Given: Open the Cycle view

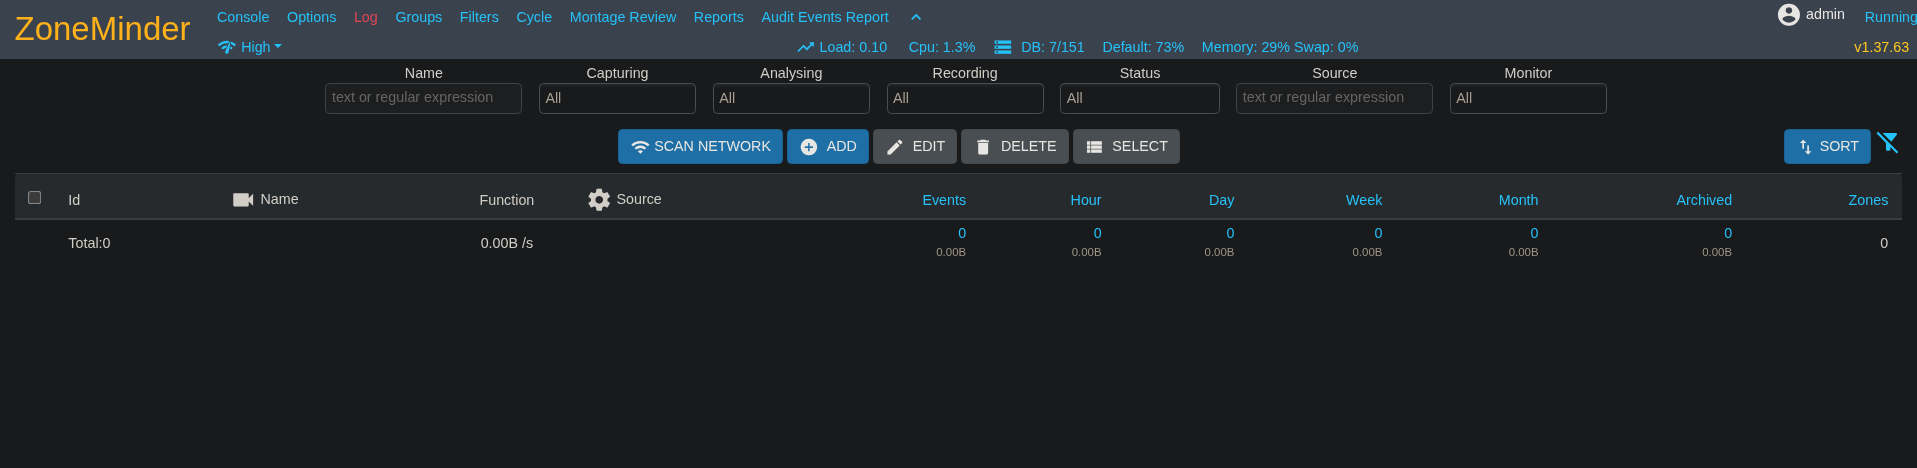Looking at the screenshot, I should 534,17.
